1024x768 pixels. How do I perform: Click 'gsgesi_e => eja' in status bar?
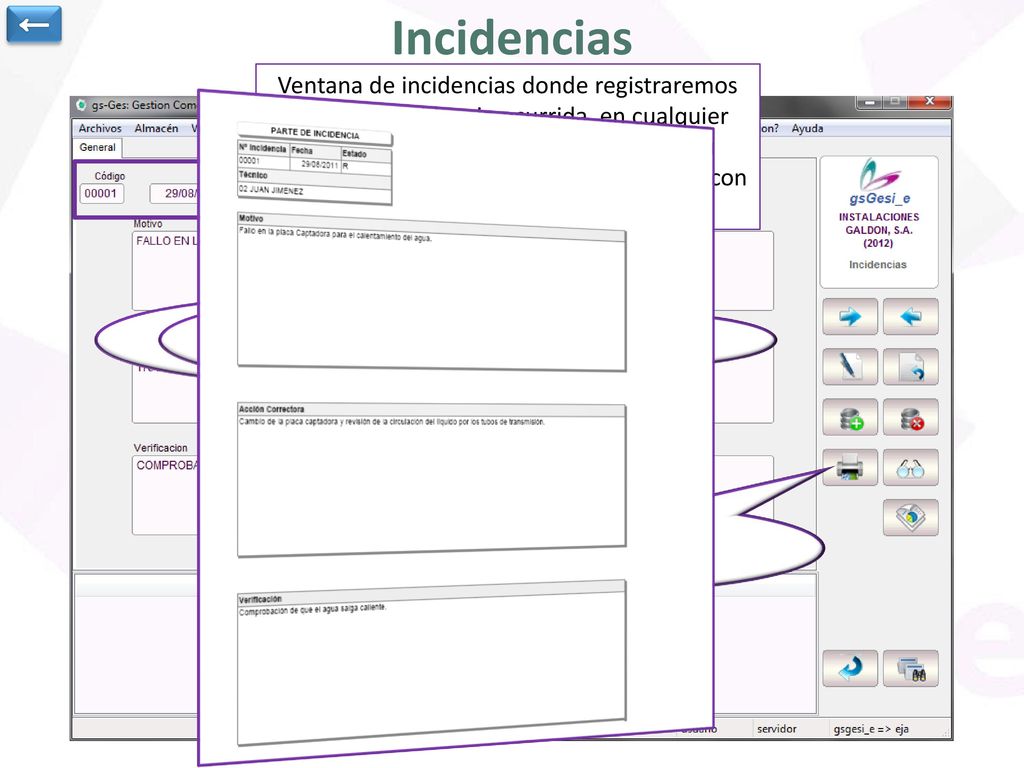871,729
